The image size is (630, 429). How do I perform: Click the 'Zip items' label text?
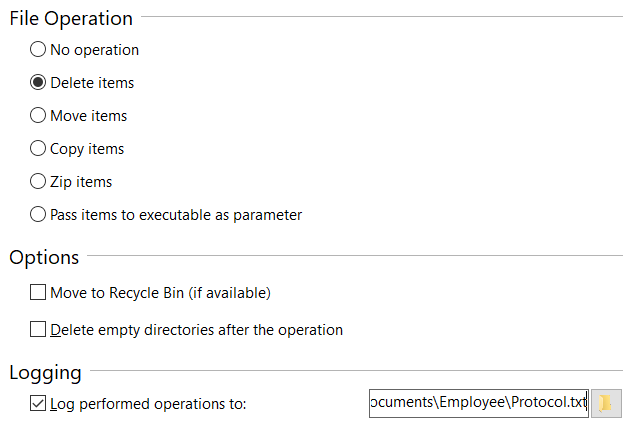[x=81, y=181]
